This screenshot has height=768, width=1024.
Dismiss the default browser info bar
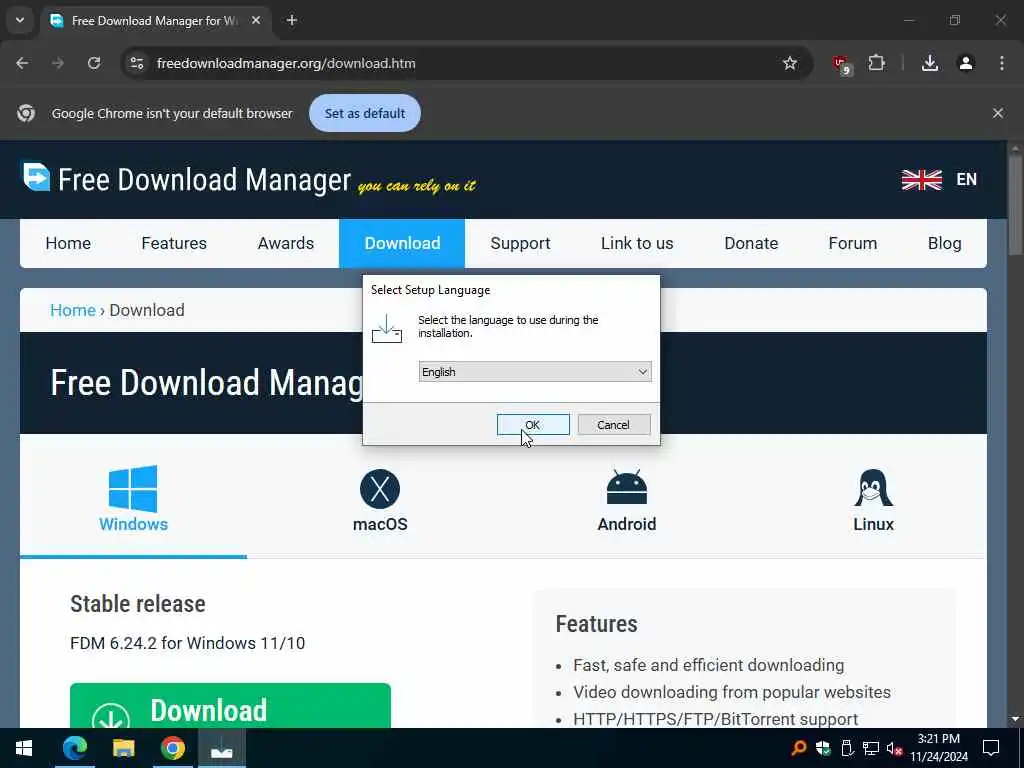pyautogui.click(x=998, y=113)
